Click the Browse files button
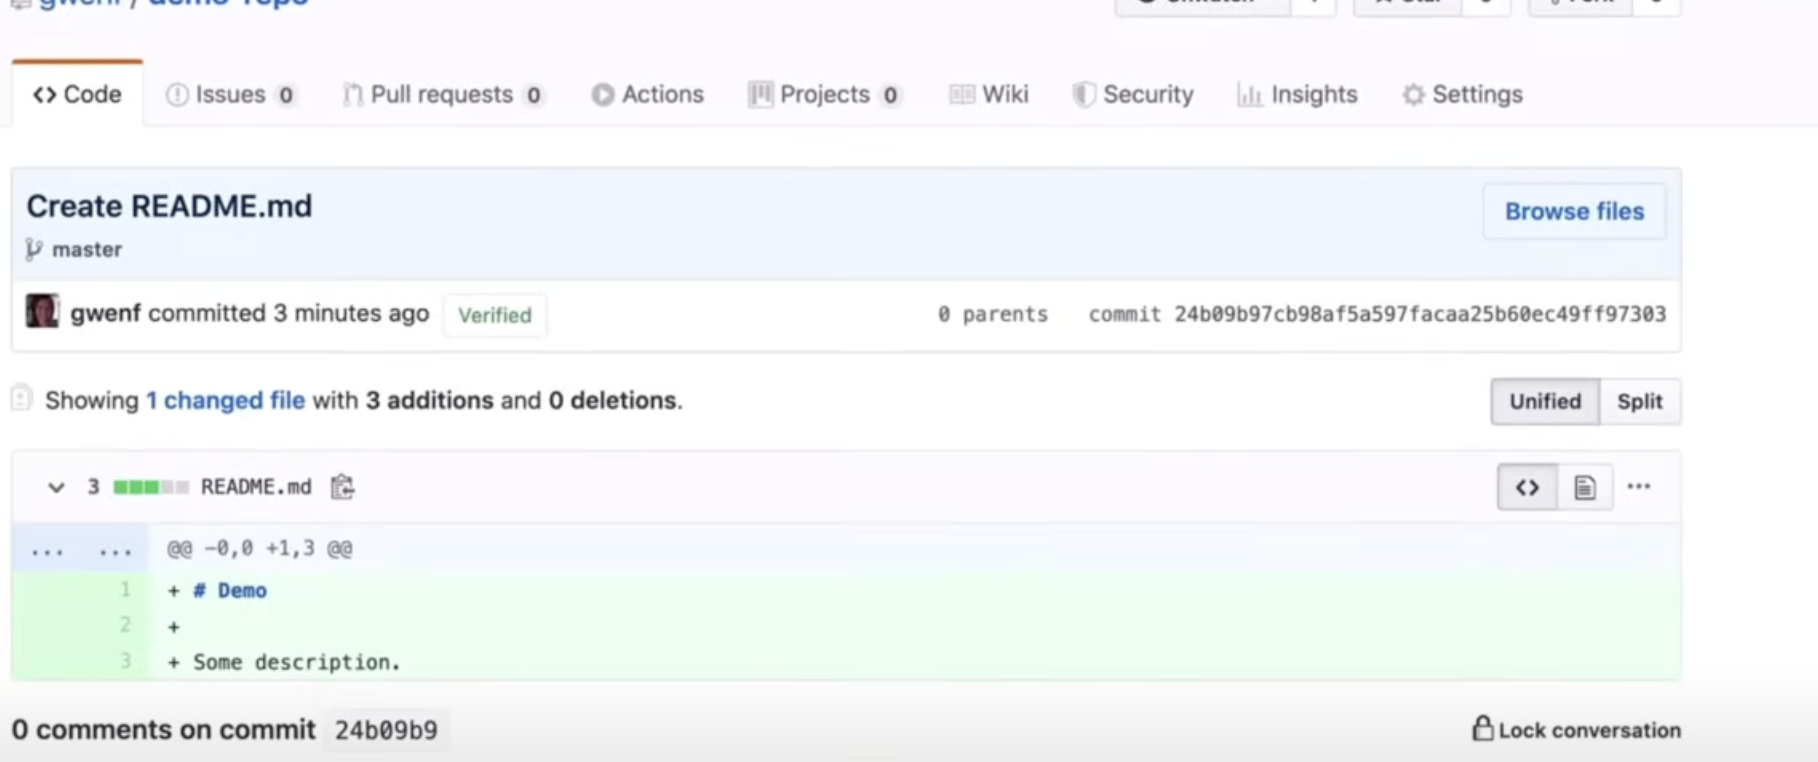This screenshot has height=762, width=1818. pos(1574,211)
